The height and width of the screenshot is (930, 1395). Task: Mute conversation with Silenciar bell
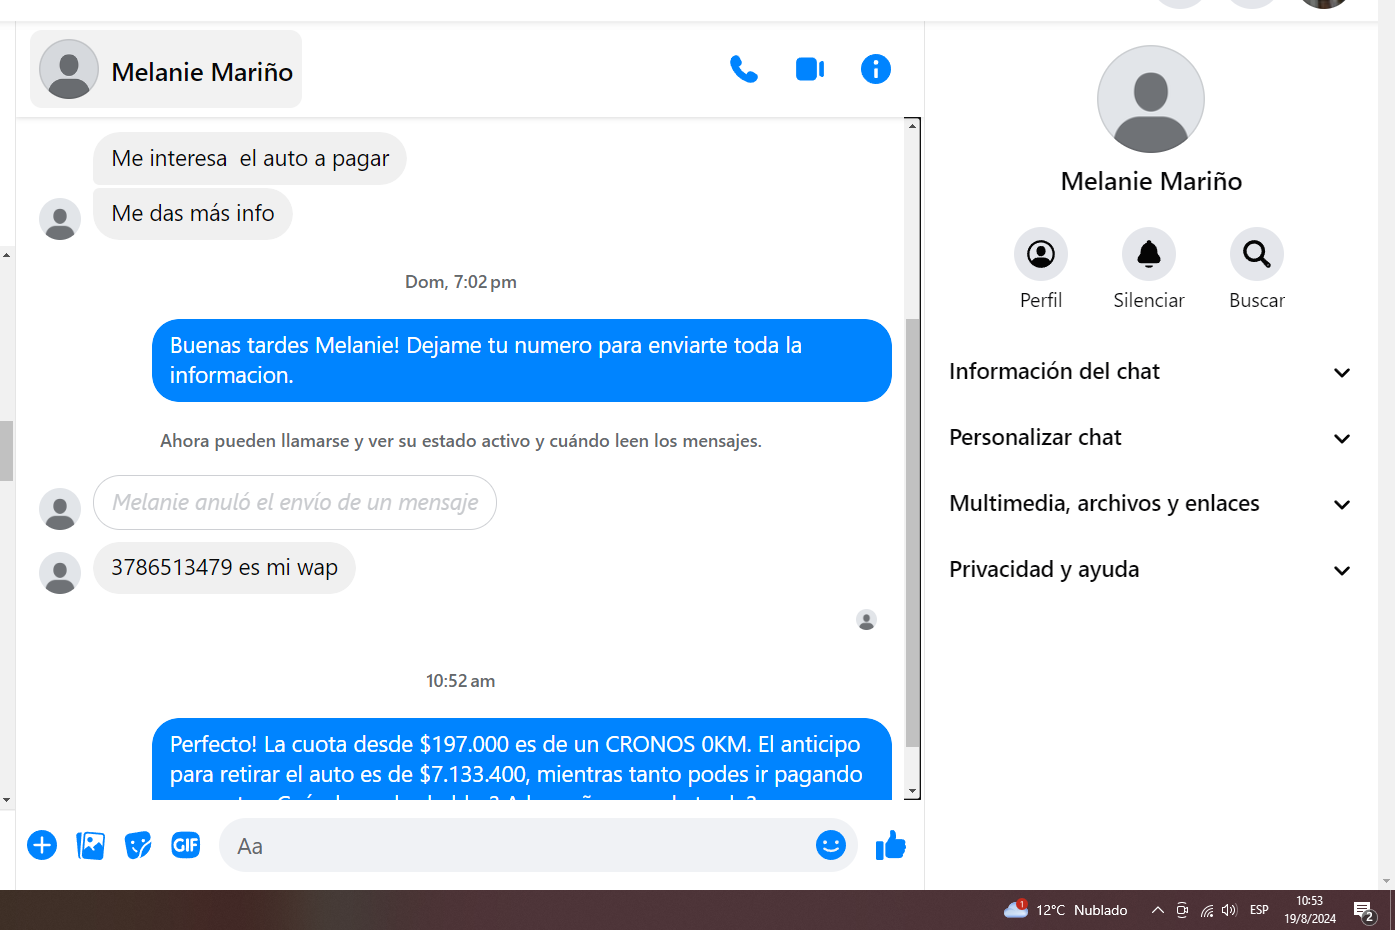1148,255
